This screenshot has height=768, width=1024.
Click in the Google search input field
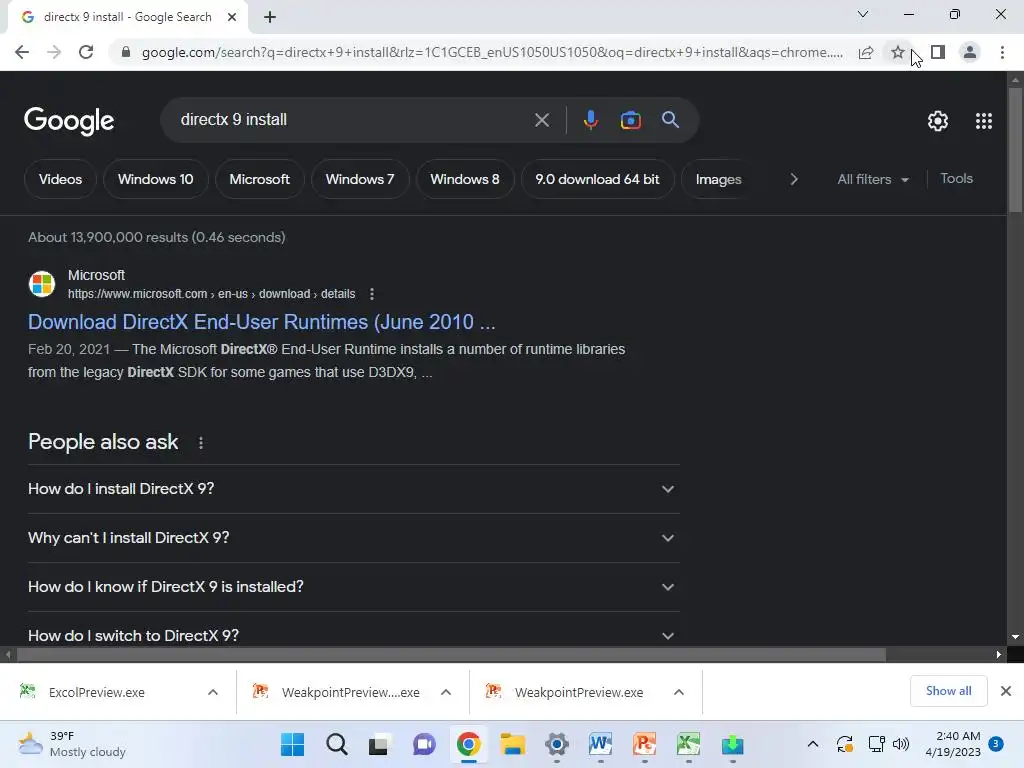pos(351,120)
